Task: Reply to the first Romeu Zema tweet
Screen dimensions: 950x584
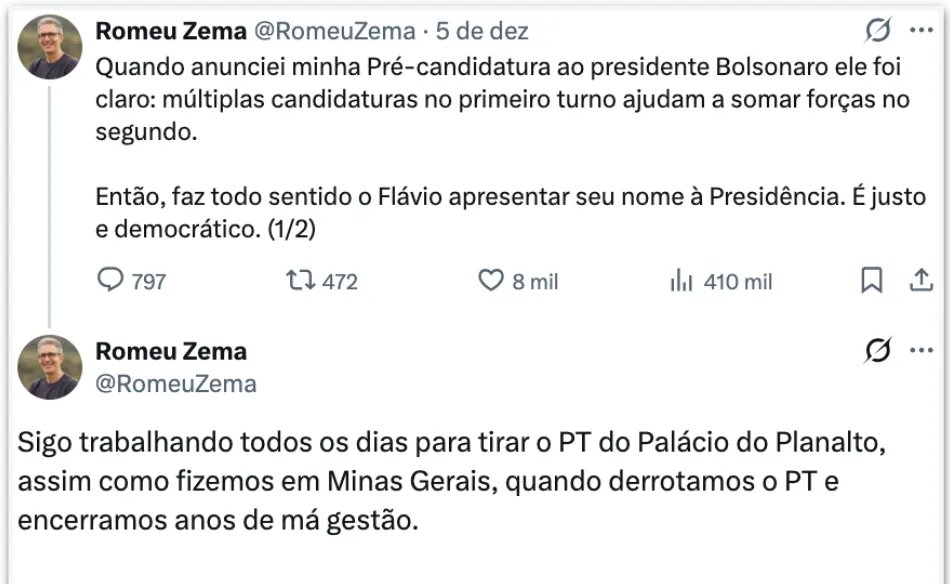Action: (110, 282)
